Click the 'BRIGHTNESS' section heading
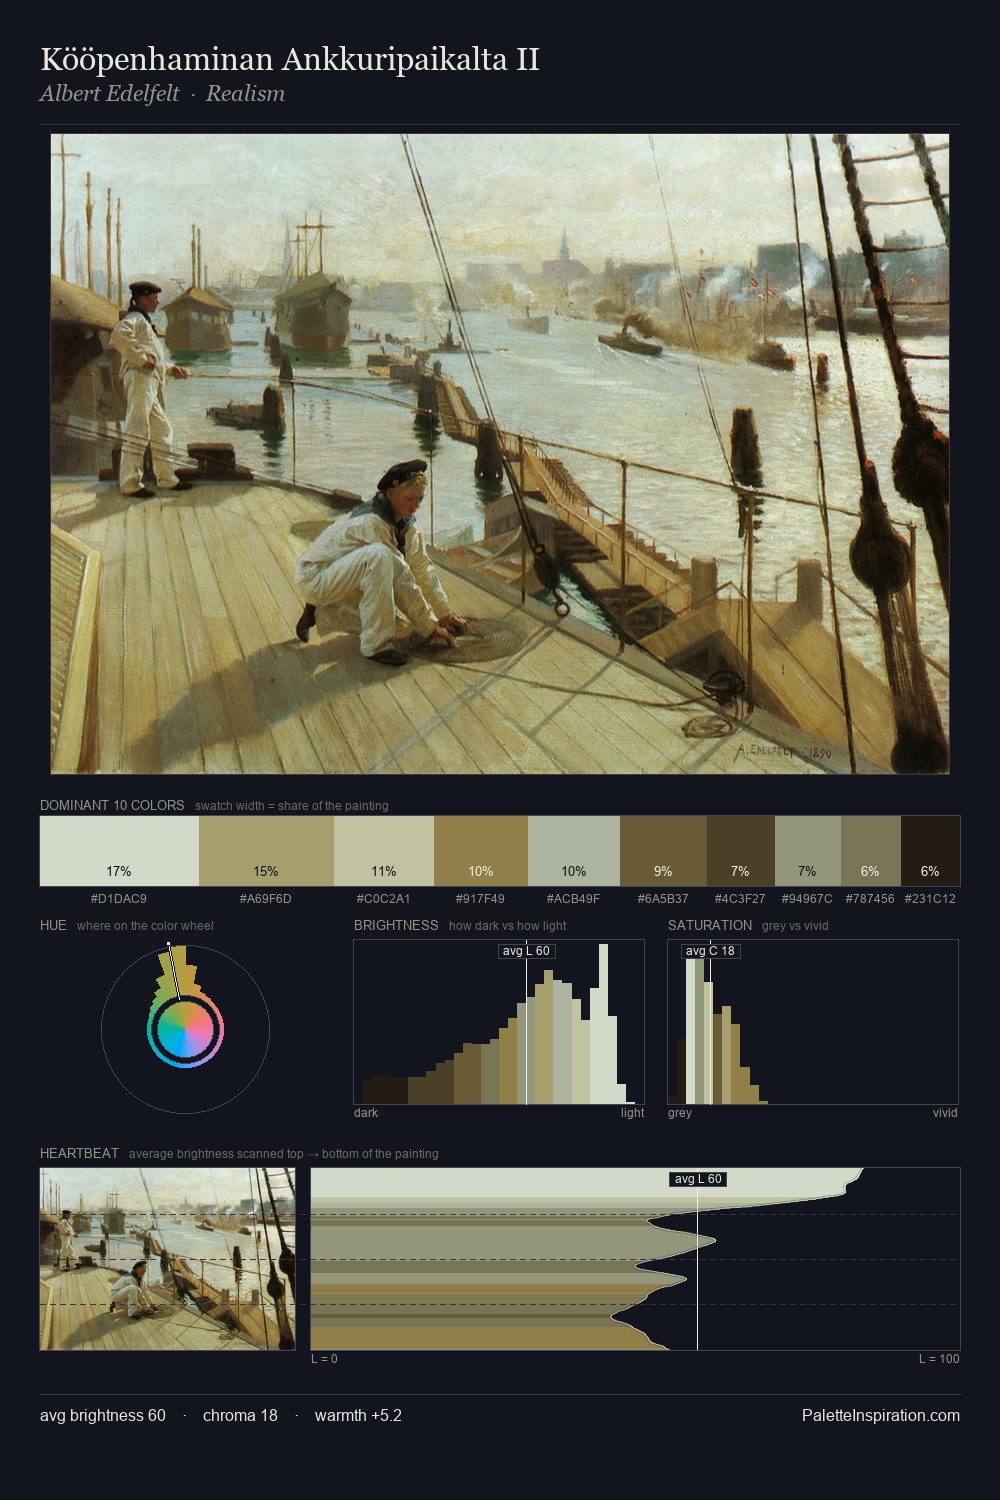Viewport: 1000px width, 1500px height. [396, 925]
